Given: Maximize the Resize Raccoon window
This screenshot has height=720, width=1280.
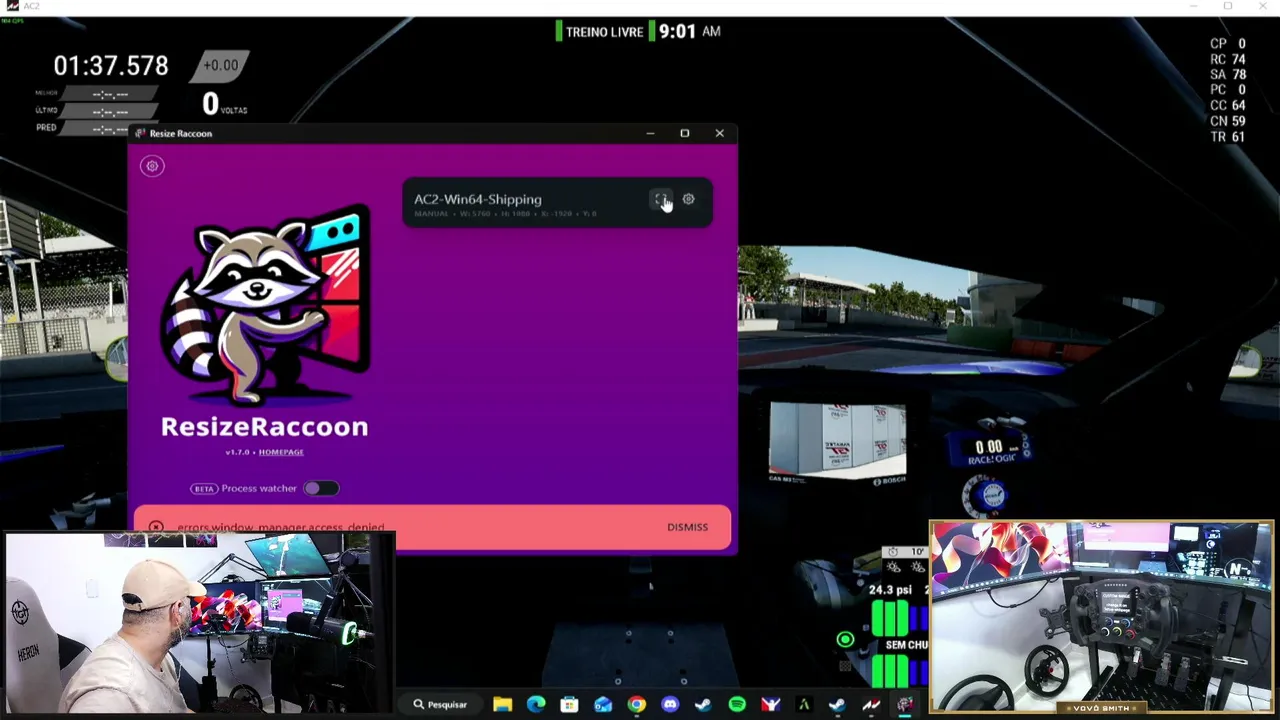Looking at the screenshot, I should pos(685,133).
